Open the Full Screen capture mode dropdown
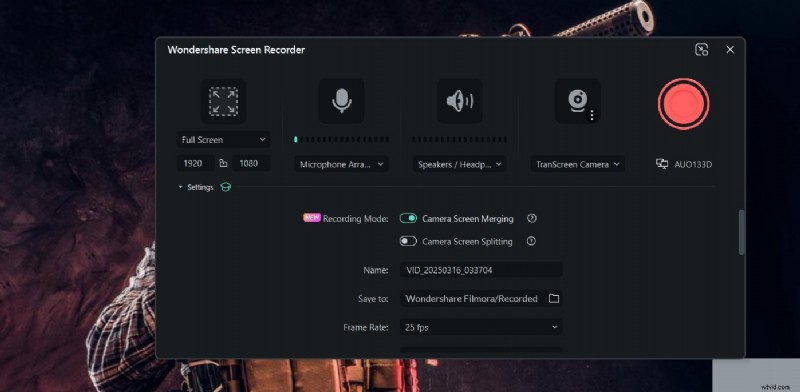800x392 pixels. pos(223,139)
